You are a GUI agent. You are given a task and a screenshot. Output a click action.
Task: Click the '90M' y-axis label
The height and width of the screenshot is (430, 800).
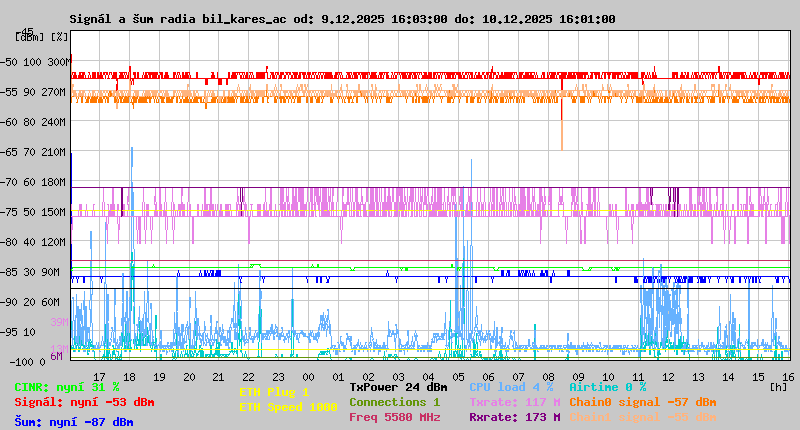pos(54,272)
